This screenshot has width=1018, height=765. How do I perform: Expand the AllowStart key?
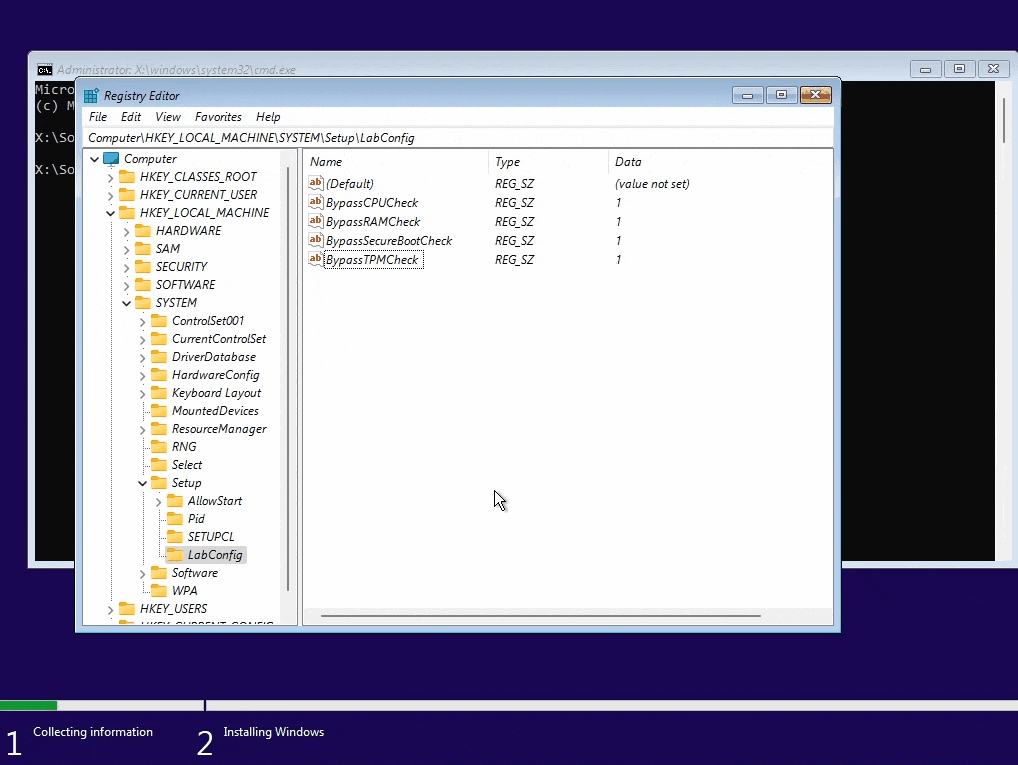pyautogui.click(x=158, y=501)
